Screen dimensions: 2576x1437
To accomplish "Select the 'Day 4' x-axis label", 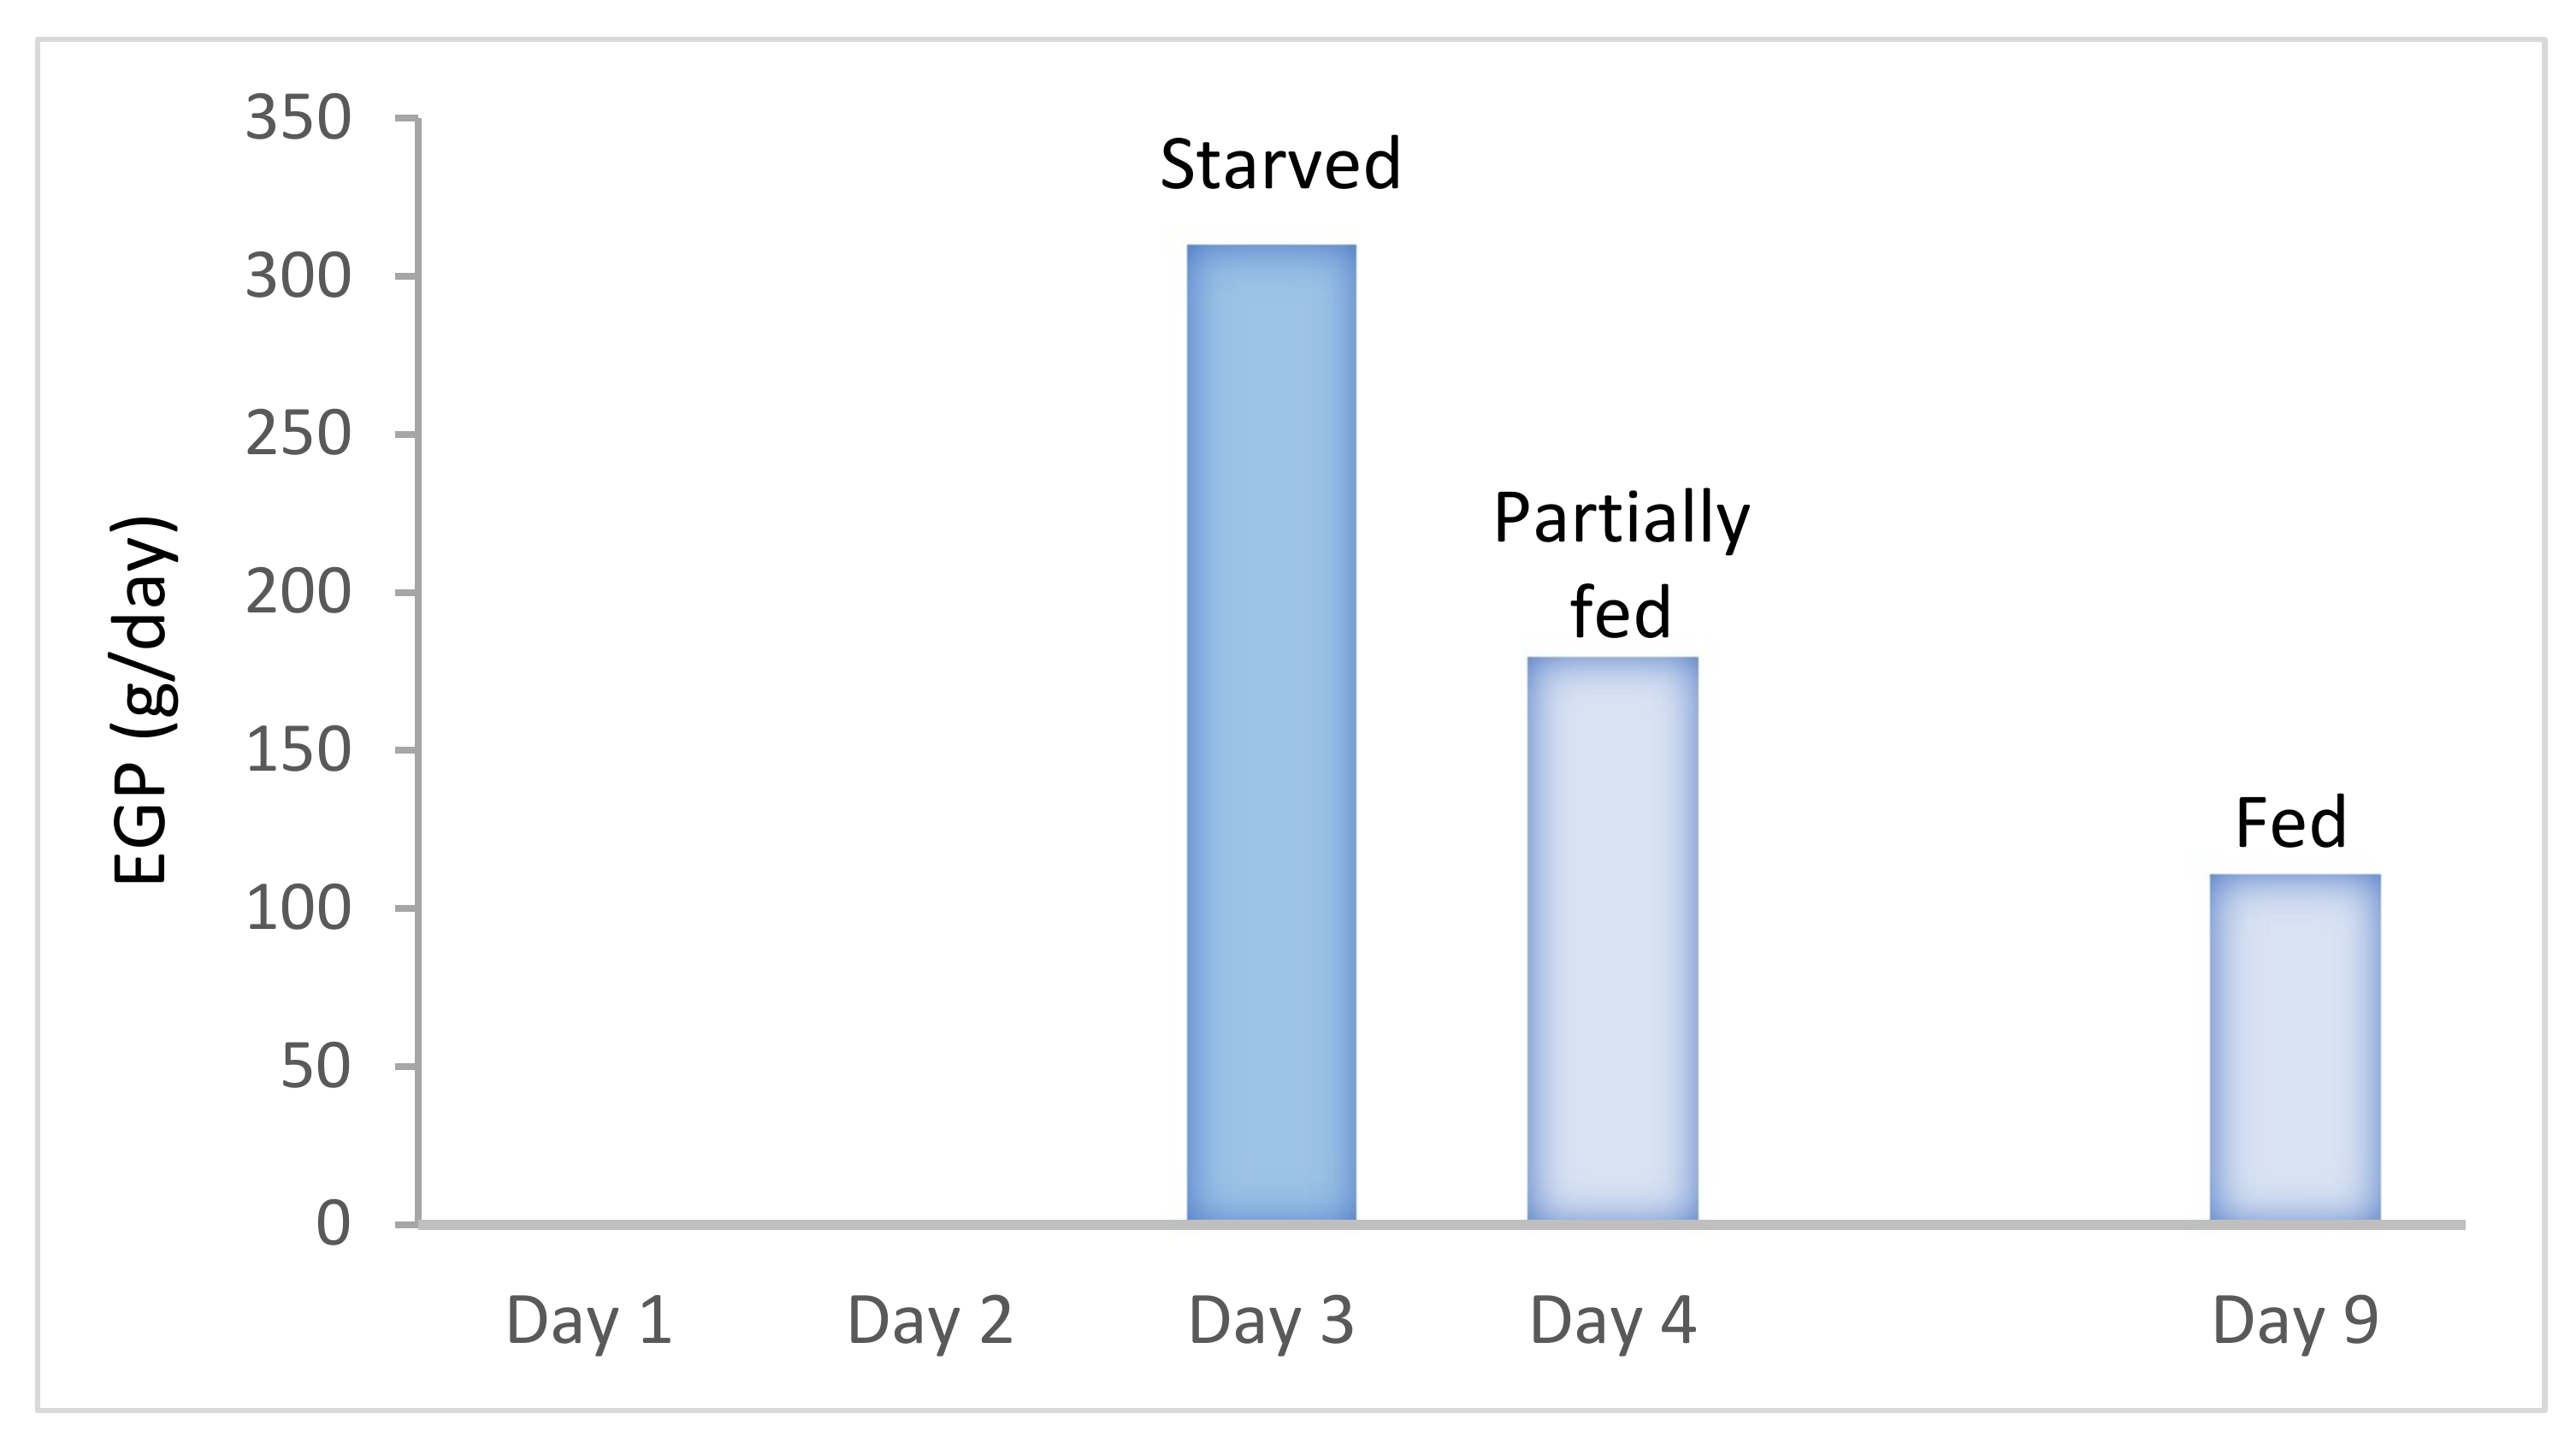I will click(1612, 1320).
